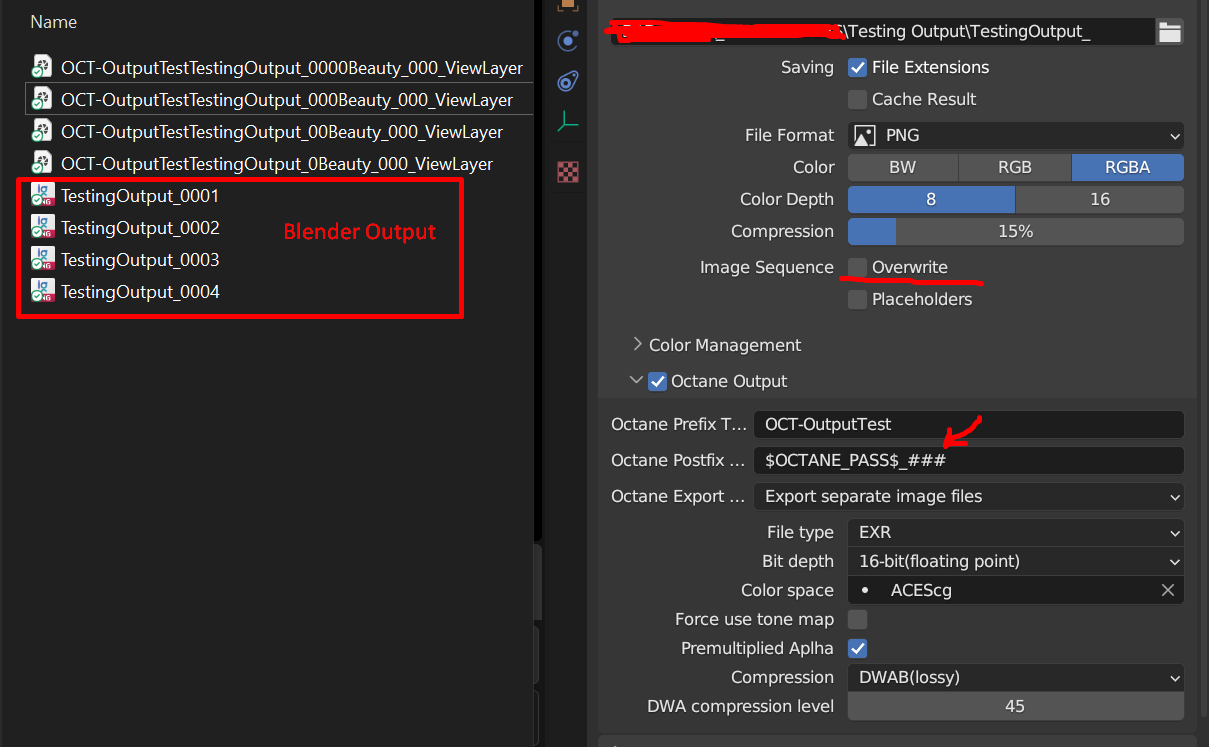This screenshot has width=1209, height=747.
Task: Open the Physics properties tab icon
Action: (x=568, y=41)
